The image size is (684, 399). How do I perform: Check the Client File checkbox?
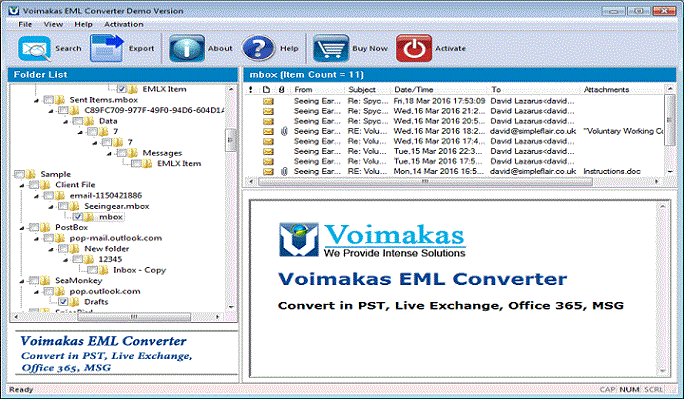pyautogui.click(x=34, y=185)
